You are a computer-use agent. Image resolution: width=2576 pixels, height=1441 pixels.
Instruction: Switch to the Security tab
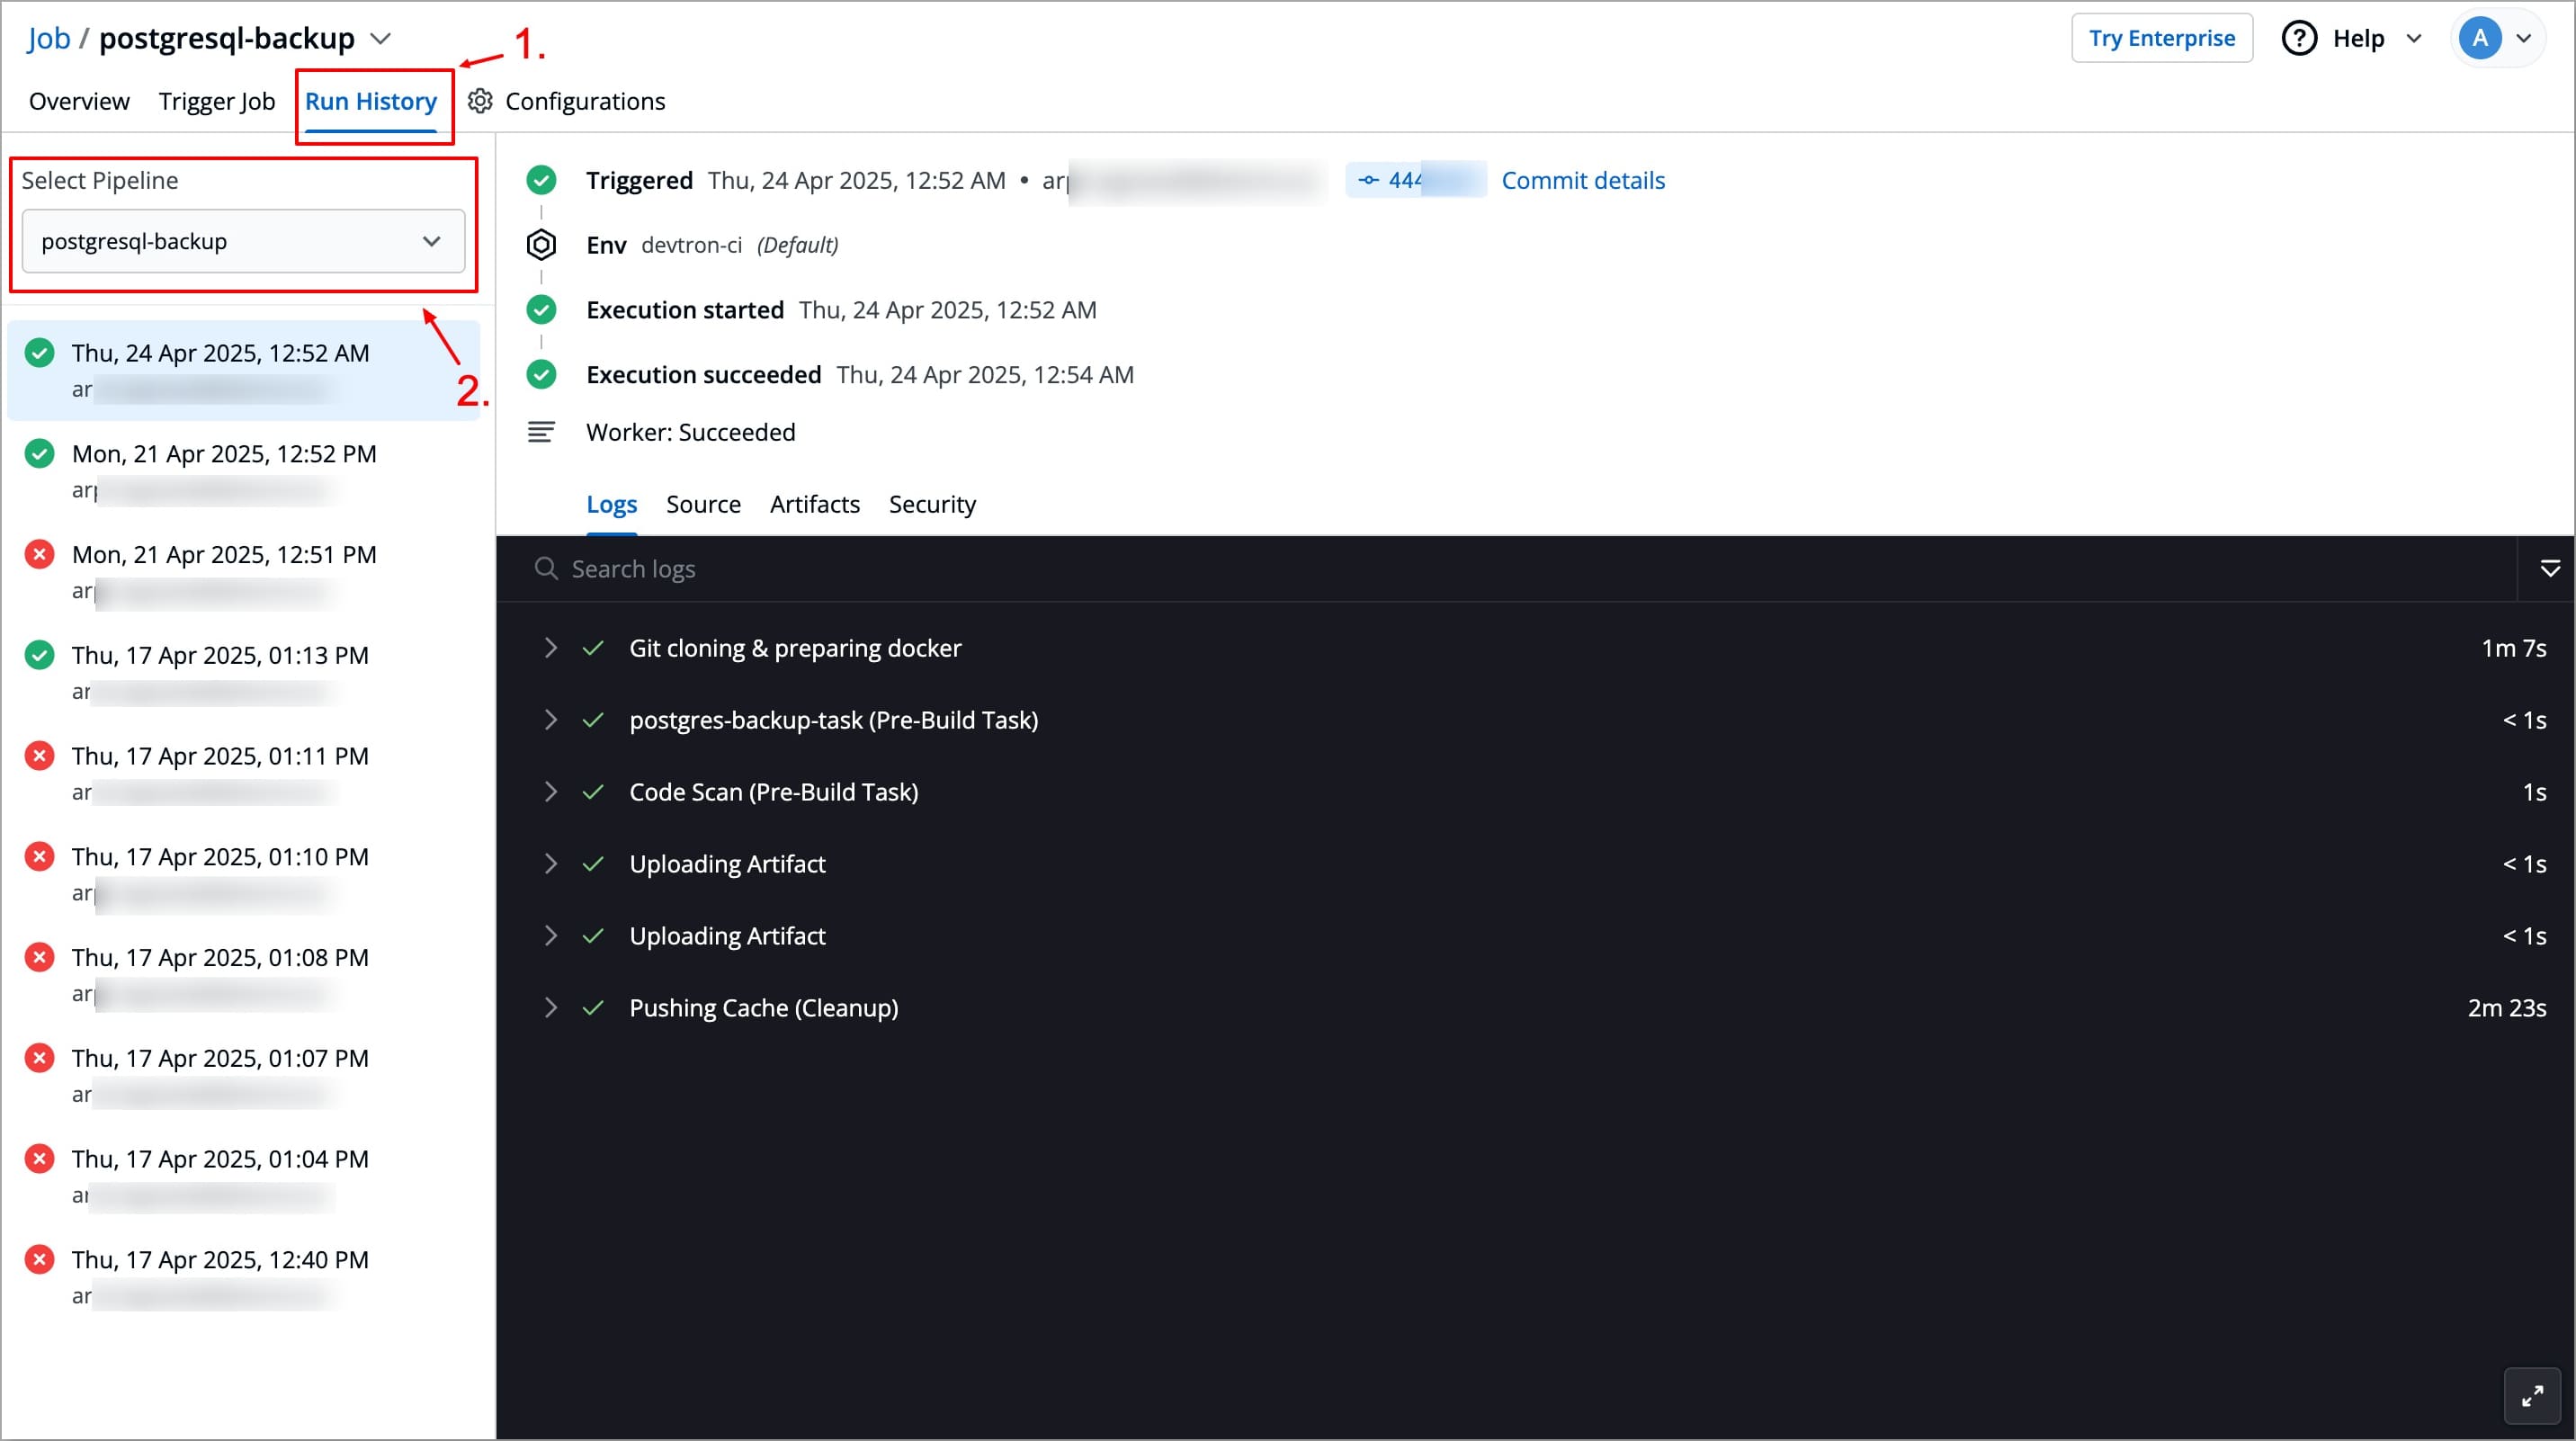click(x=932, y=504)
